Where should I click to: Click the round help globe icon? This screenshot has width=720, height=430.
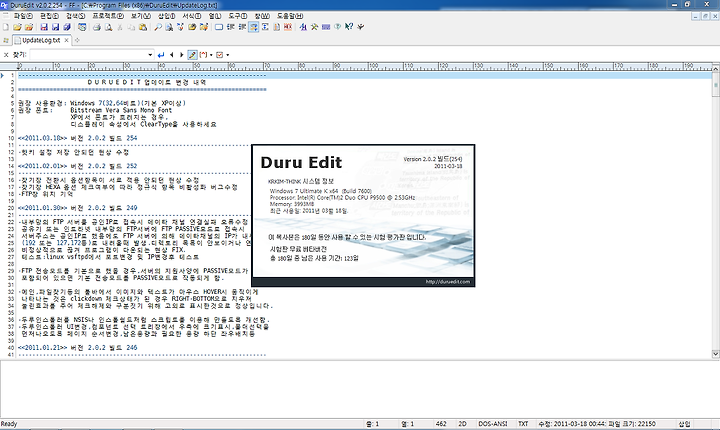(x=338, y=27)
